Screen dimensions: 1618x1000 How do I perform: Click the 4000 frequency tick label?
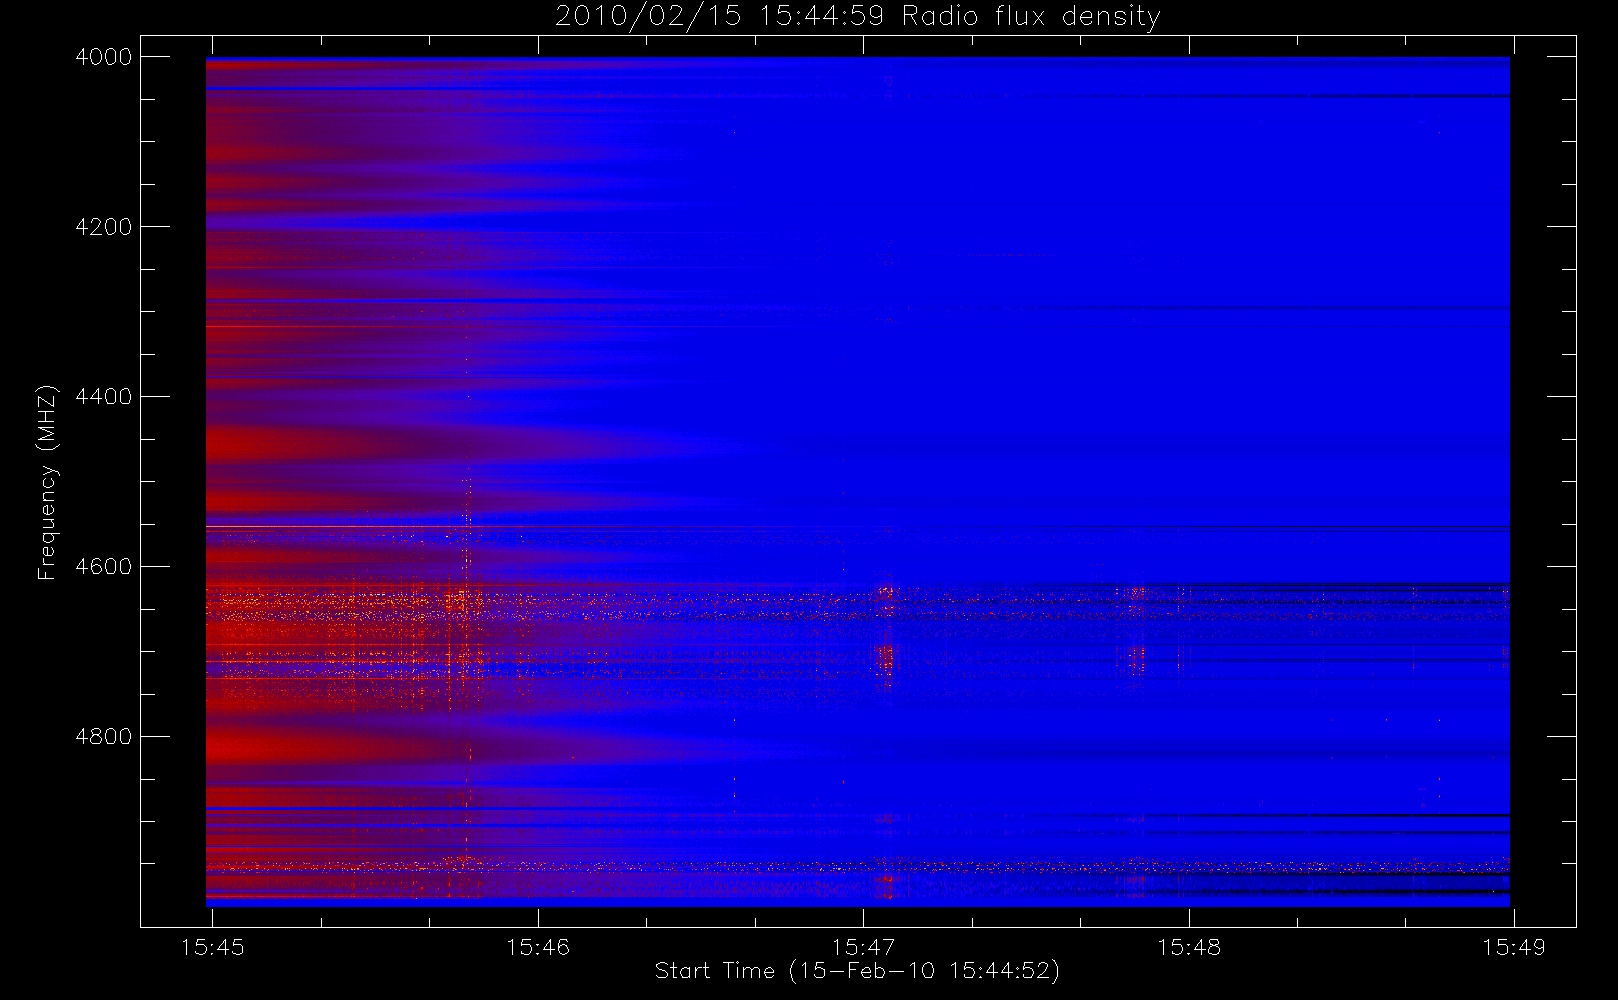point(104,57)
